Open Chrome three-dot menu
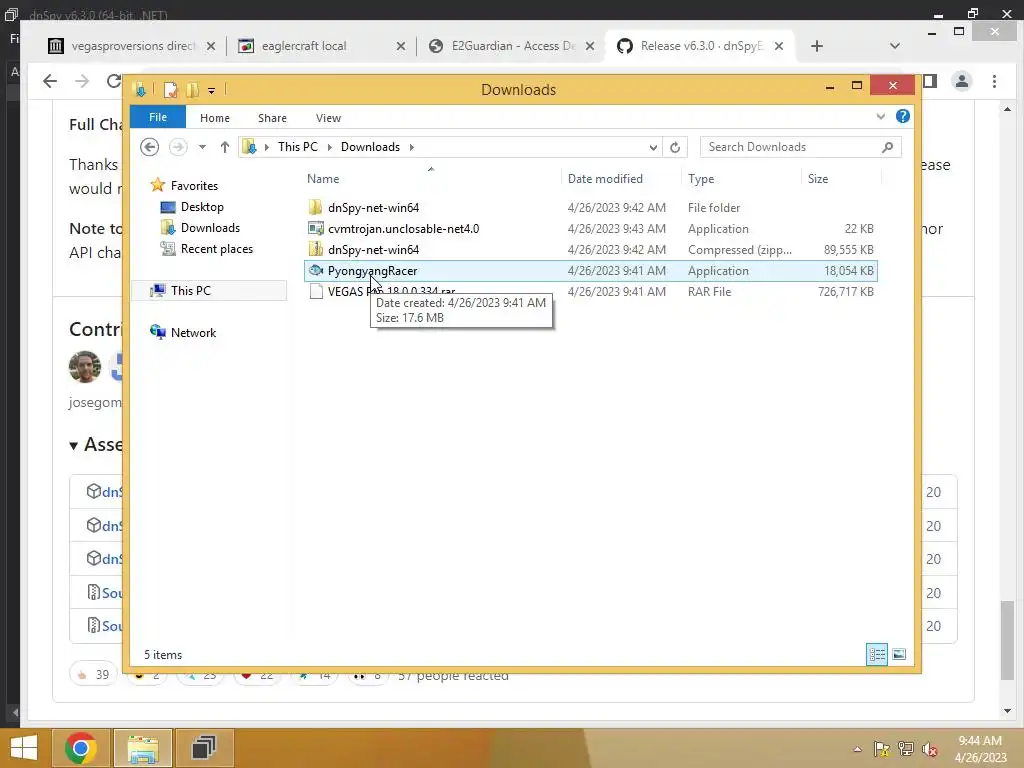Viewport: 1024px width, 768px height. point(995,81)
